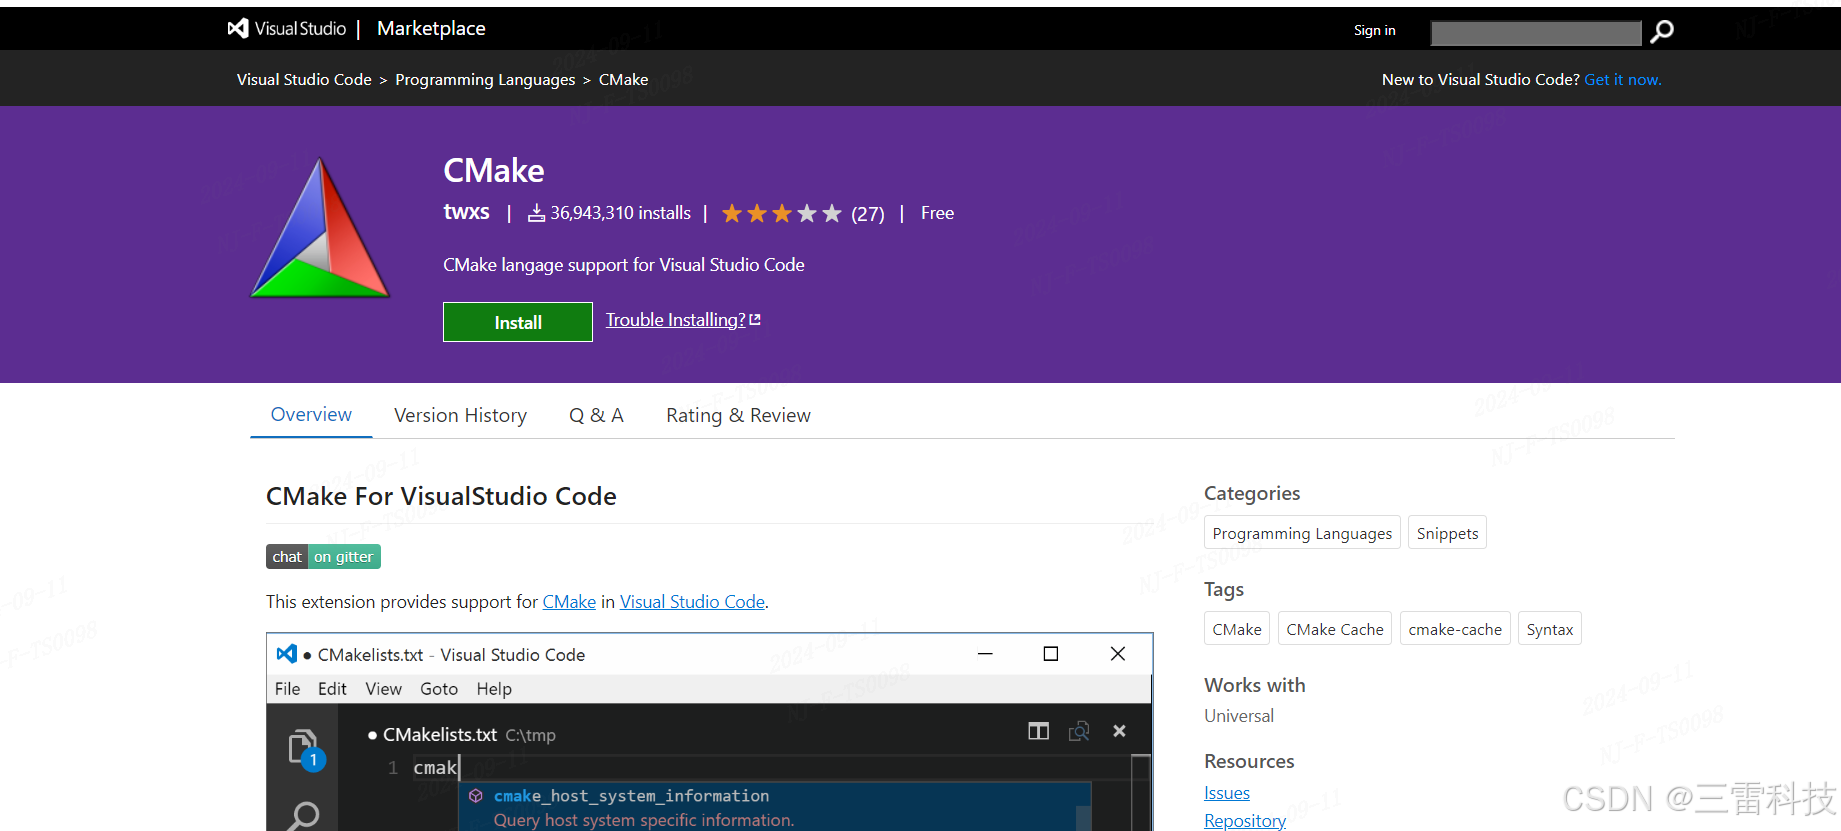Screen dimensions: 1841x831
Task: Select the Snippets category chip
Action: (x=1447, y=533)
